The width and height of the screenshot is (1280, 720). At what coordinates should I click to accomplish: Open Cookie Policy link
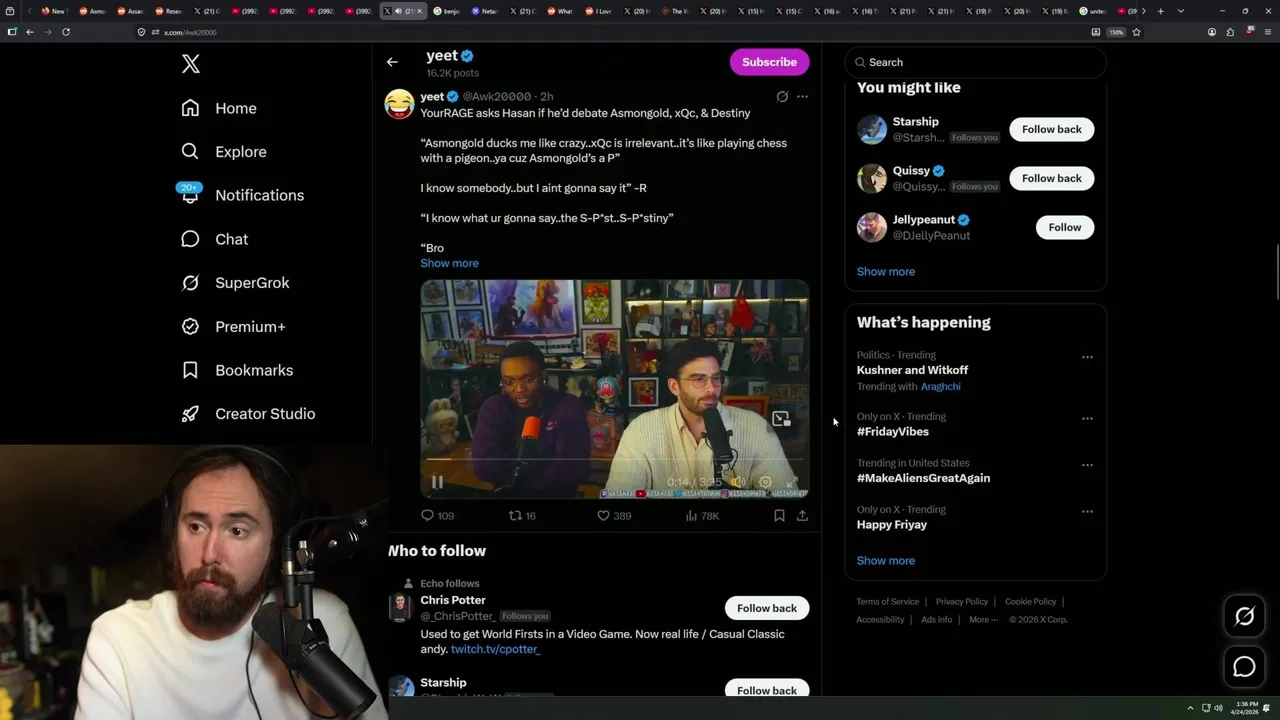coord(1030,602)
